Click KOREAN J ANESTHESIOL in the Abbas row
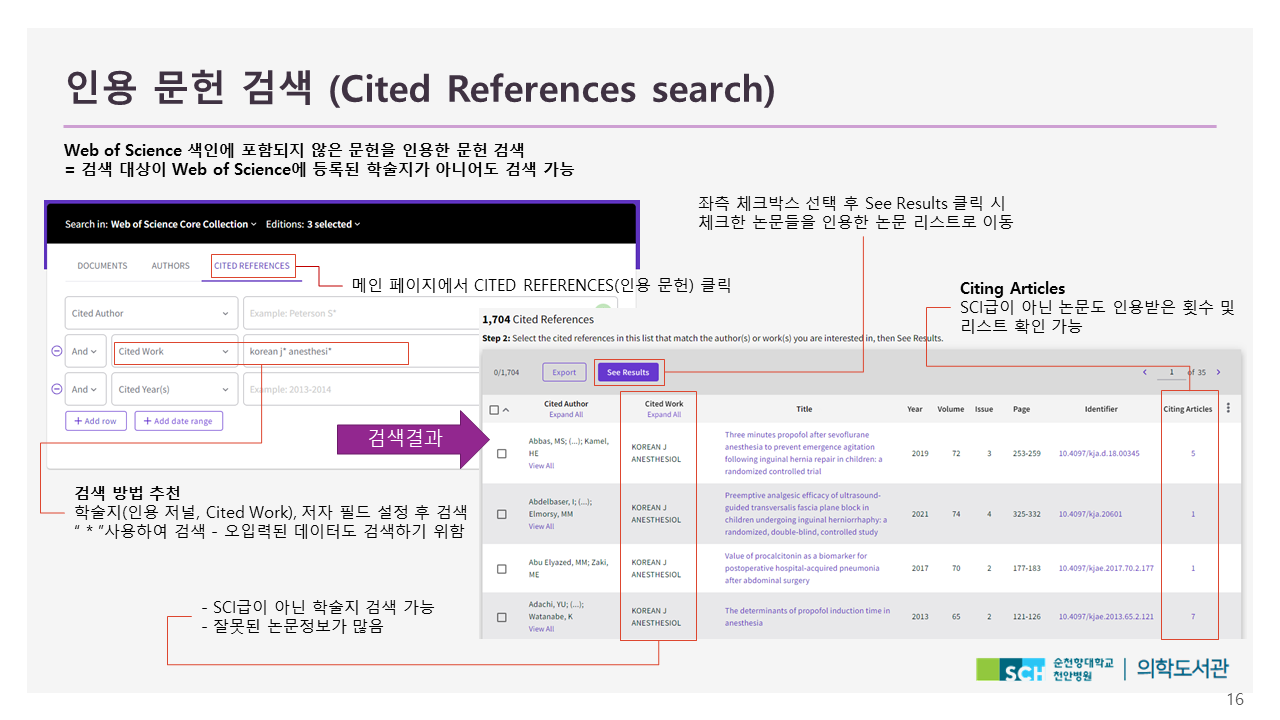Image resolution: width=1280 pixels, height=720 pixels. pos(656,454)
